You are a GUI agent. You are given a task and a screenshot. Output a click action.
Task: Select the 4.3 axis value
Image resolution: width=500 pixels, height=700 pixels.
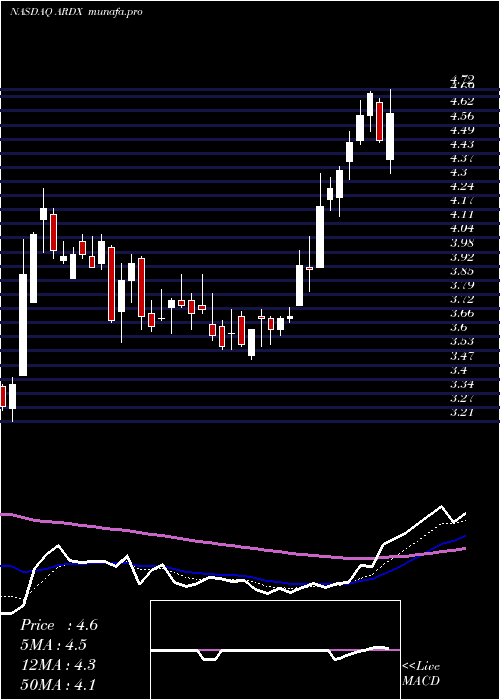pyautogui.click(x=458, y=172)
